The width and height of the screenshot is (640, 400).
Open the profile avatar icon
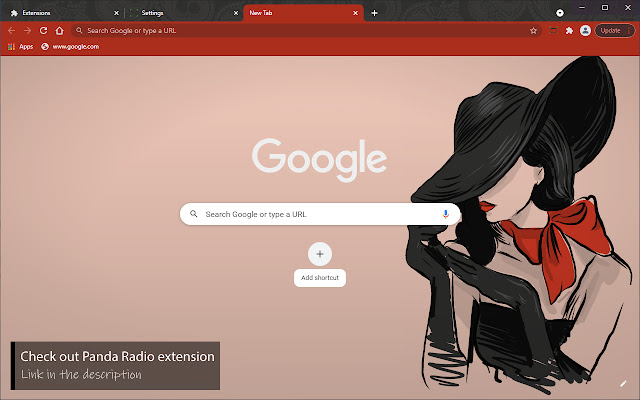[x=585, y=31]
